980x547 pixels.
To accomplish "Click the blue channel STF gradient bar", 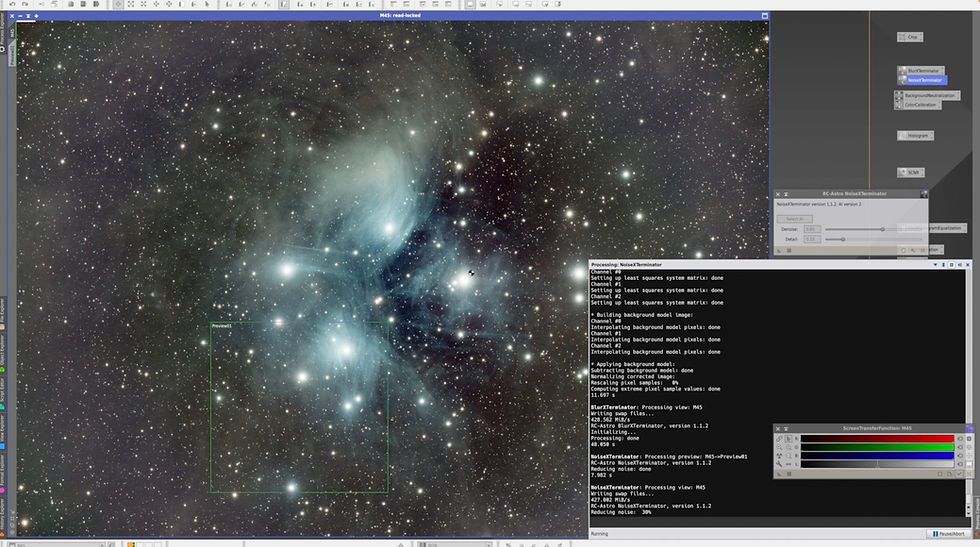I will (x=878, y=456).
